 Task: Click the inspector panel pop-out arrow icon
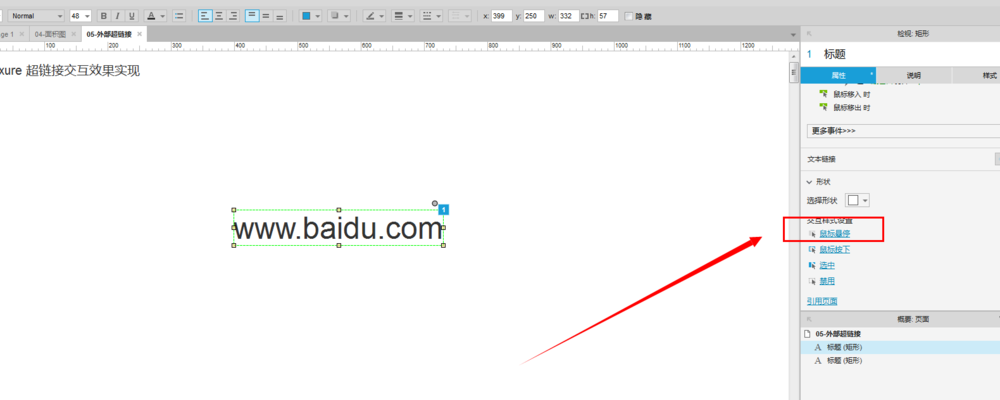coord(809,34)
